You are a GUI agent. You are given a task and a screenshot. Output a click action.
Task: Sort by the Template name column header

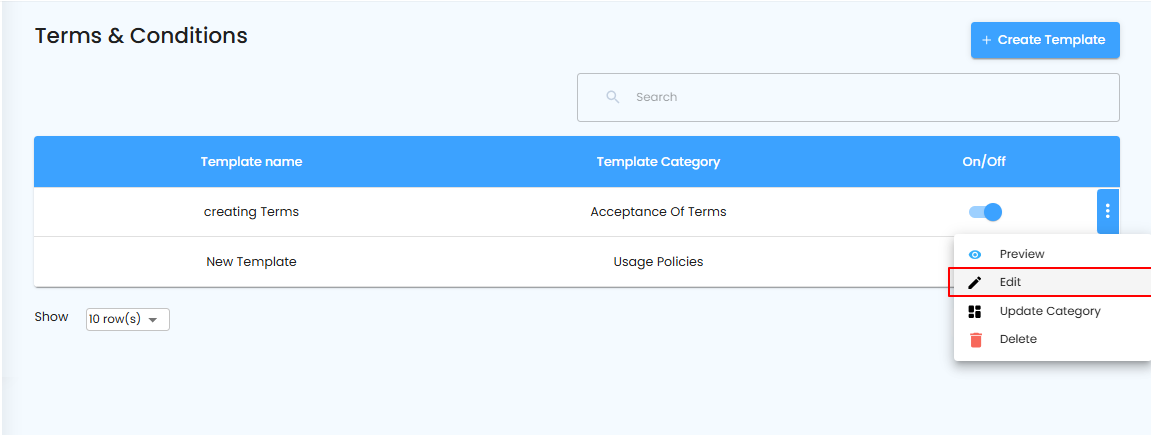(251, 161)
